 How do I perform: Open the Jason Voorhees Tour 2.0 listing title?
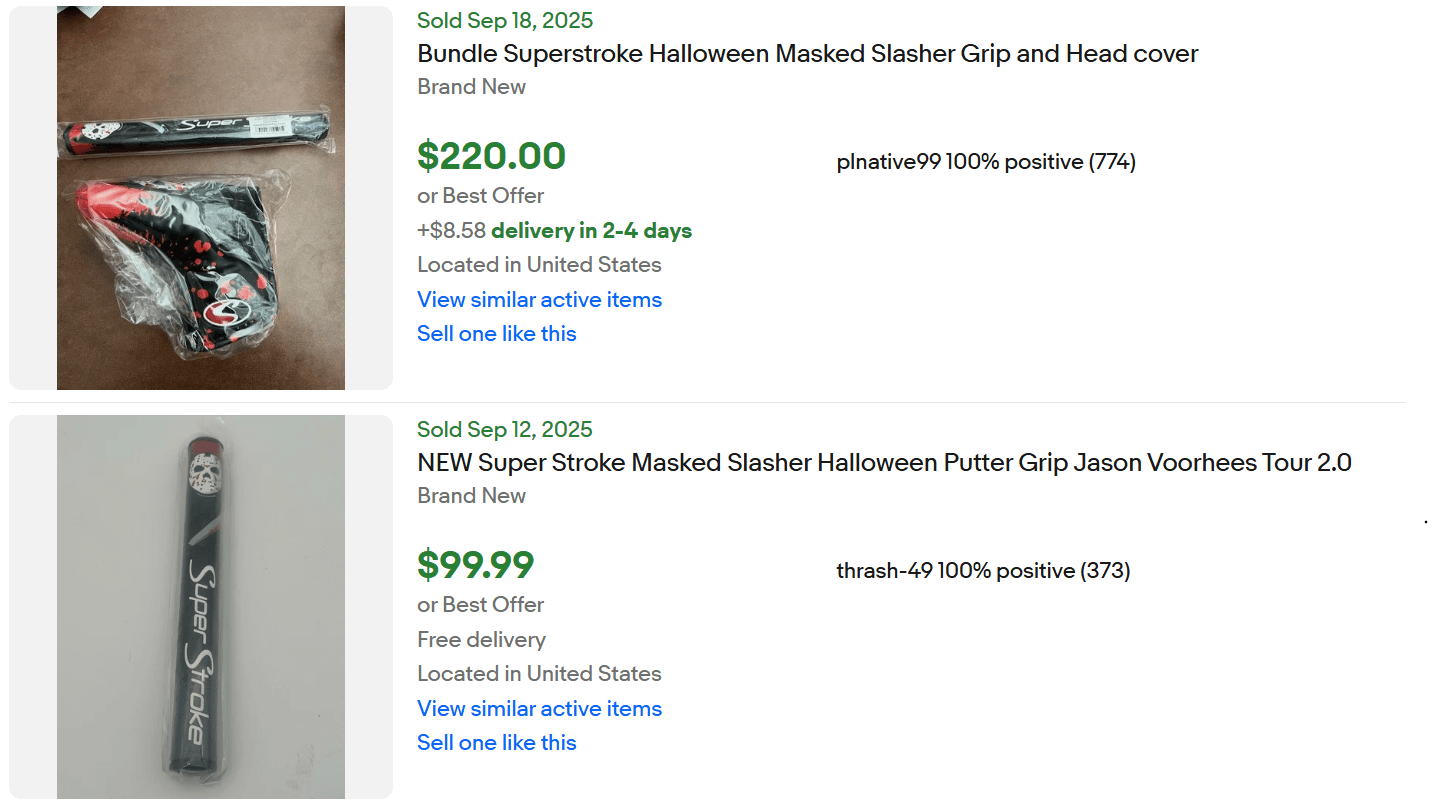point(884,463)
